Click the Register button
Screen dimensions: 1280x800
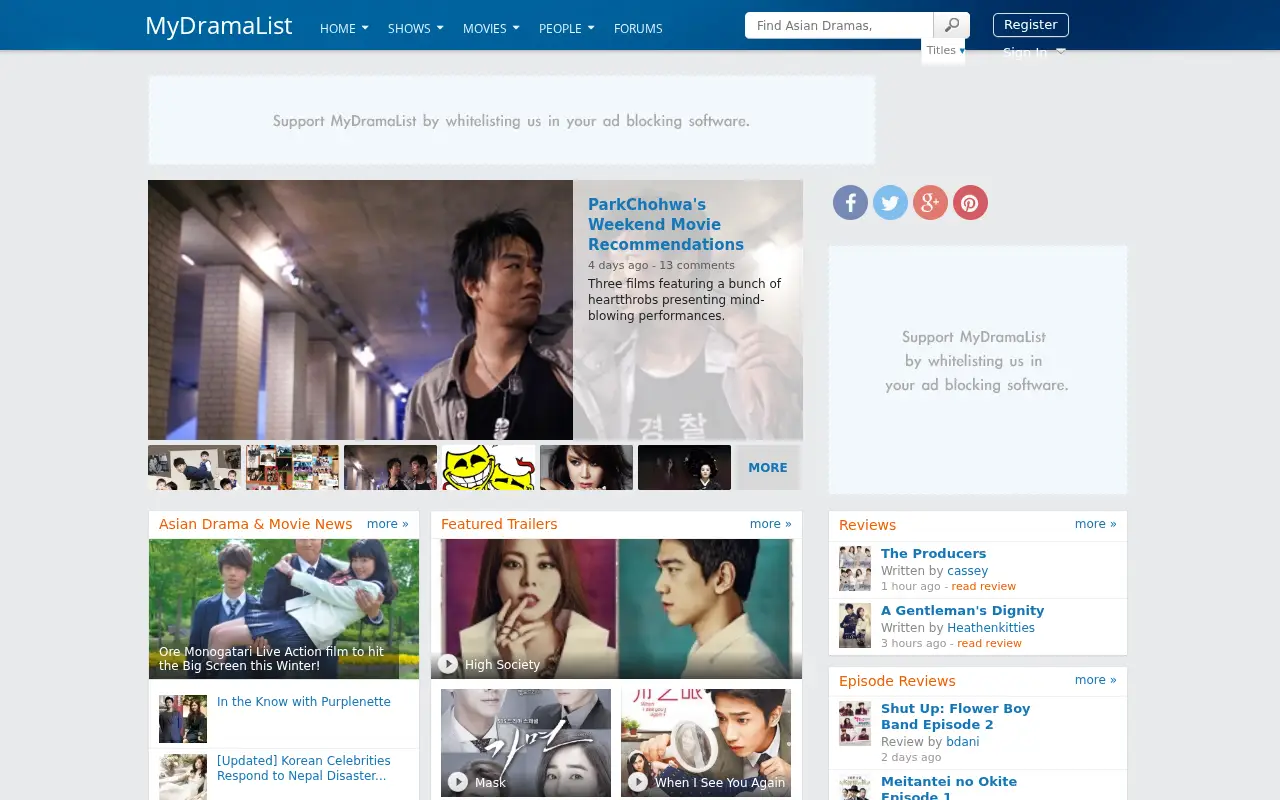[1030, 25]
